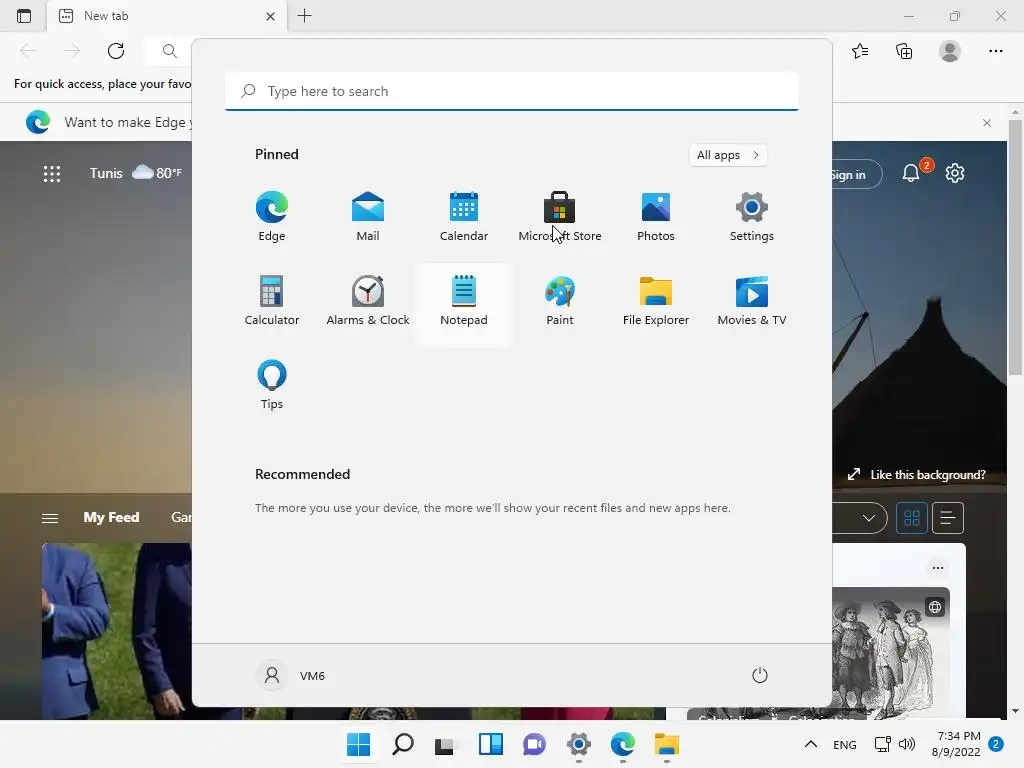
Task: Open Tunis weather 80°F widget
Action: [x=136, y=173]
